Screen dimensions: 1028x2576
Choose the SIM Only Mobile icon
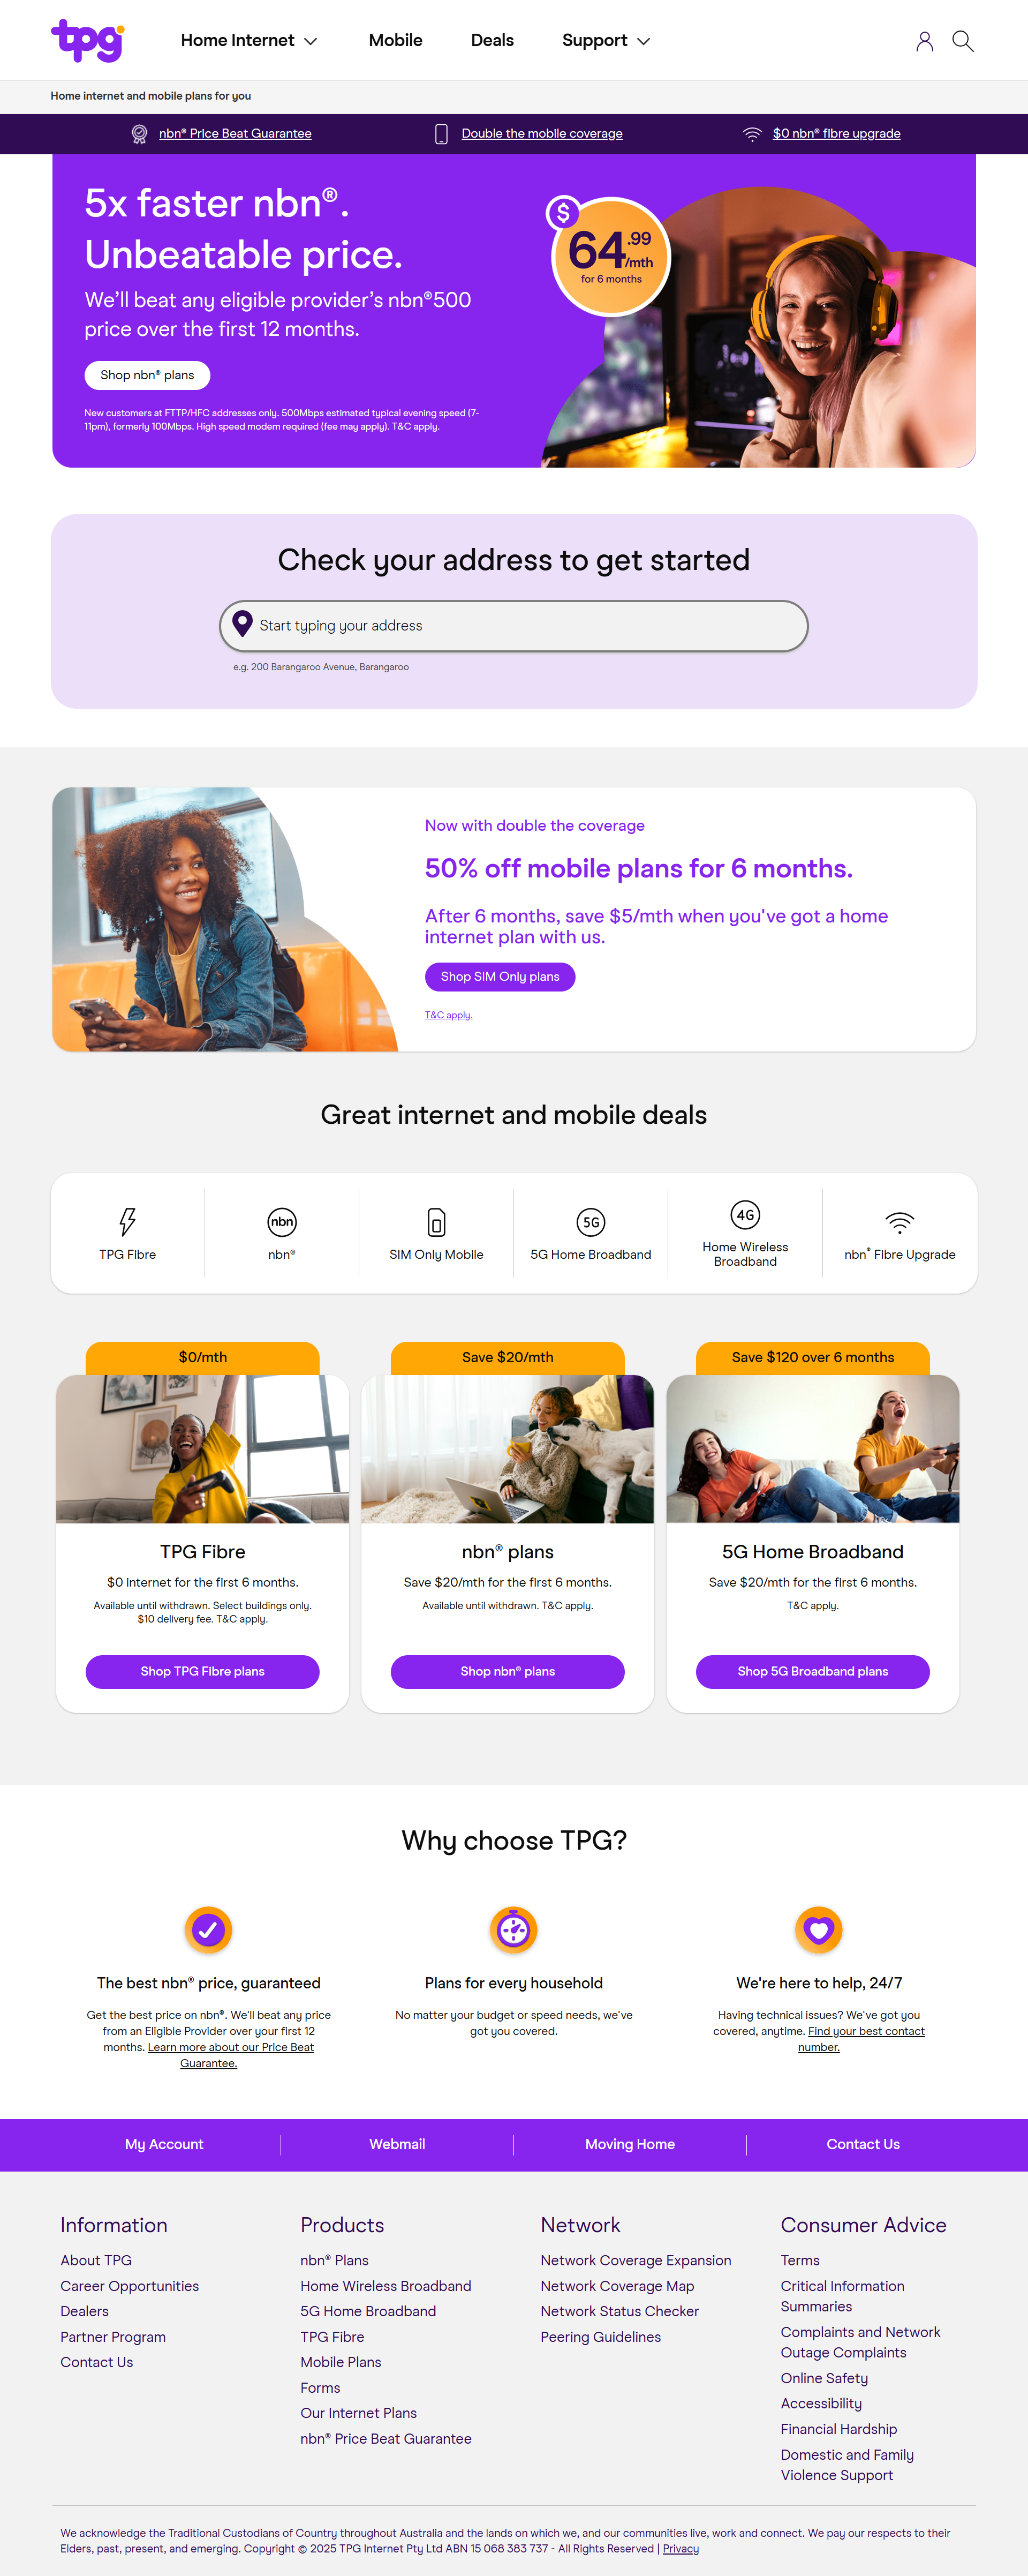coord(436,1222)
